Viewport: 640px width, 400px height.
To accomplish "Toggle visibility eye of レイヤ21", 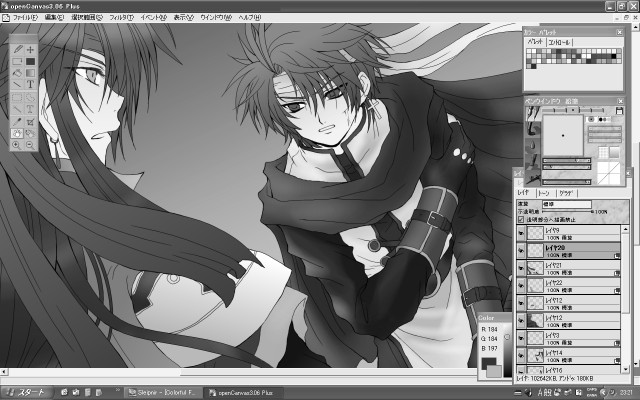I will pos(521,269).
